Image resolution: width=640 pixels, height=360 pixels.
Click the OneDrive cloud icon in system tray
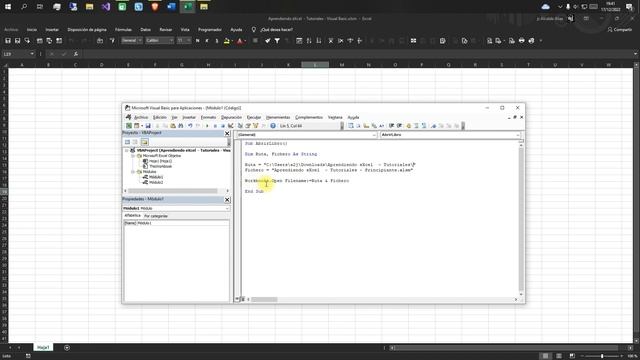point(545,7)
